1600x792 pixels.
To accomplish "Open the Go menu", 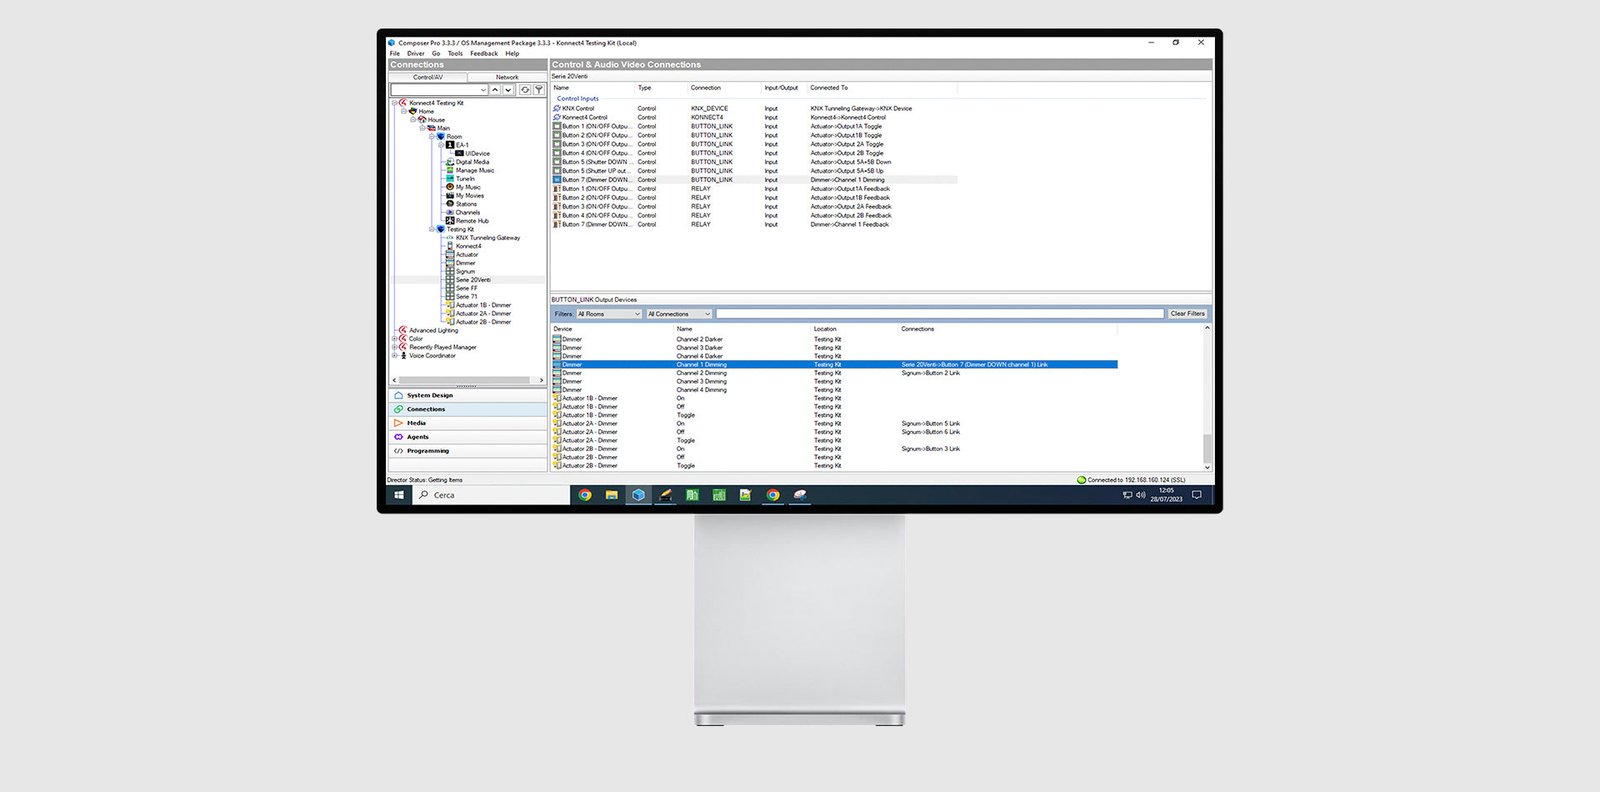I will tap(436, 54).
